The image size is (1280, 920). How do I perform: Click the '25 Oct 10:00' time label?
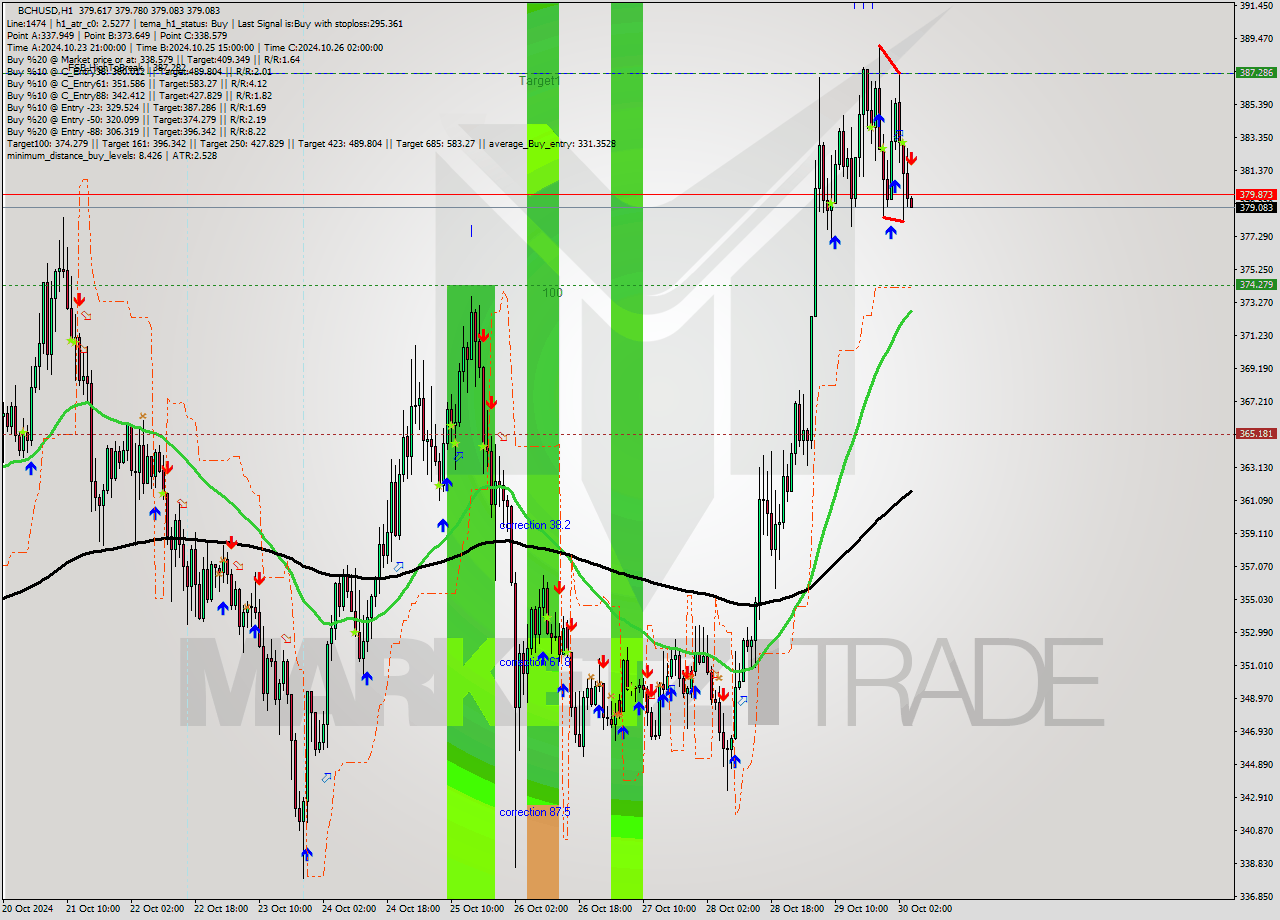(x=476, y=909)
